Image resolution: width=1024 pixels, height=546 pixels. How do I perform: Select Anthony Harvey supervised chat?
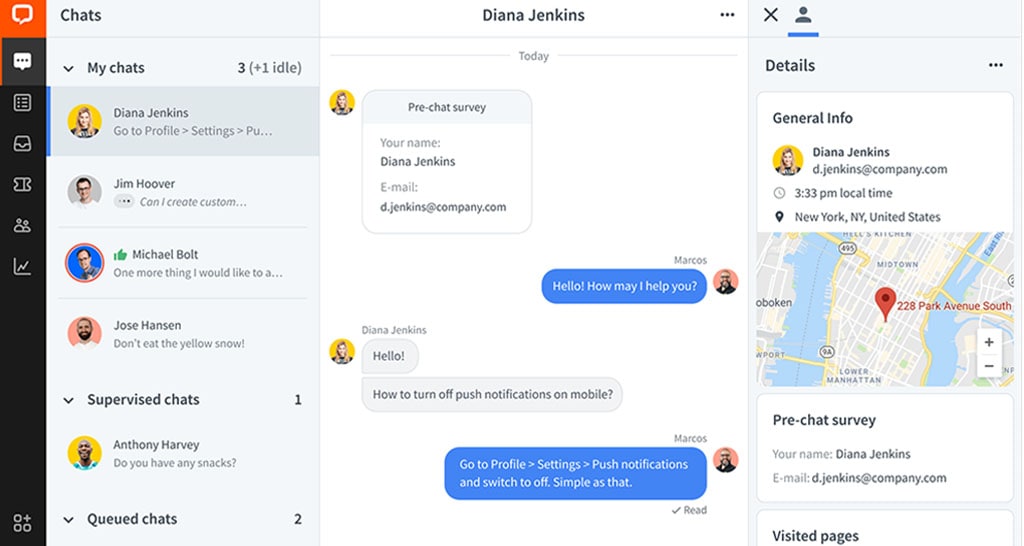(182, 453)
